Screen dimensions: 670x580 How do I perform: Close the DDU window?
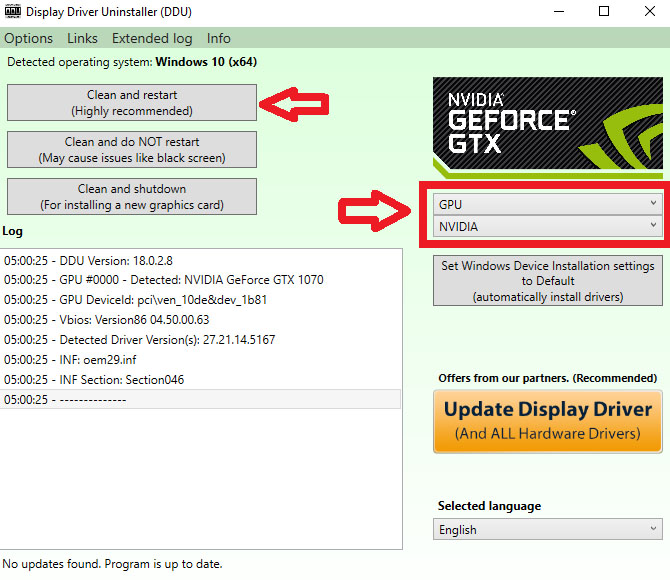tap(649, 12)
